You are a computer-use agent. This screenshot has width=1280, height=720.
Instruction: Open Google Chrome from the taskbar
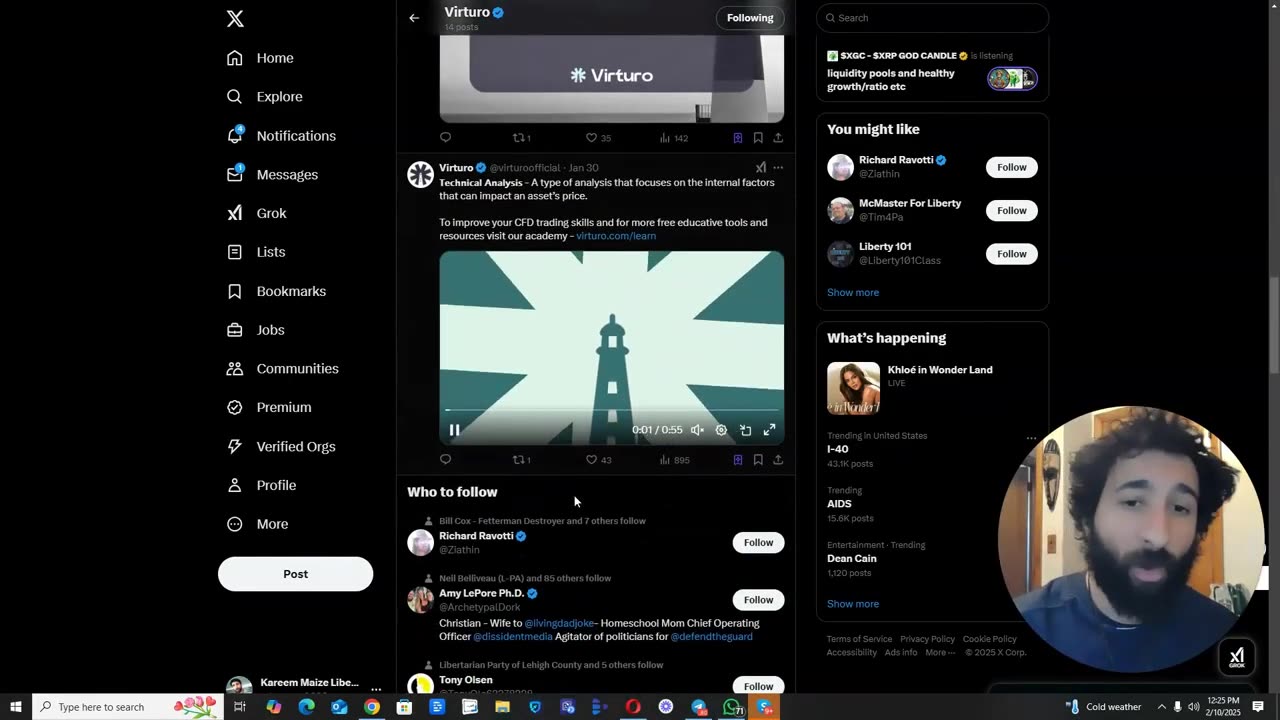pyautogui.click(x=372, y=707)
